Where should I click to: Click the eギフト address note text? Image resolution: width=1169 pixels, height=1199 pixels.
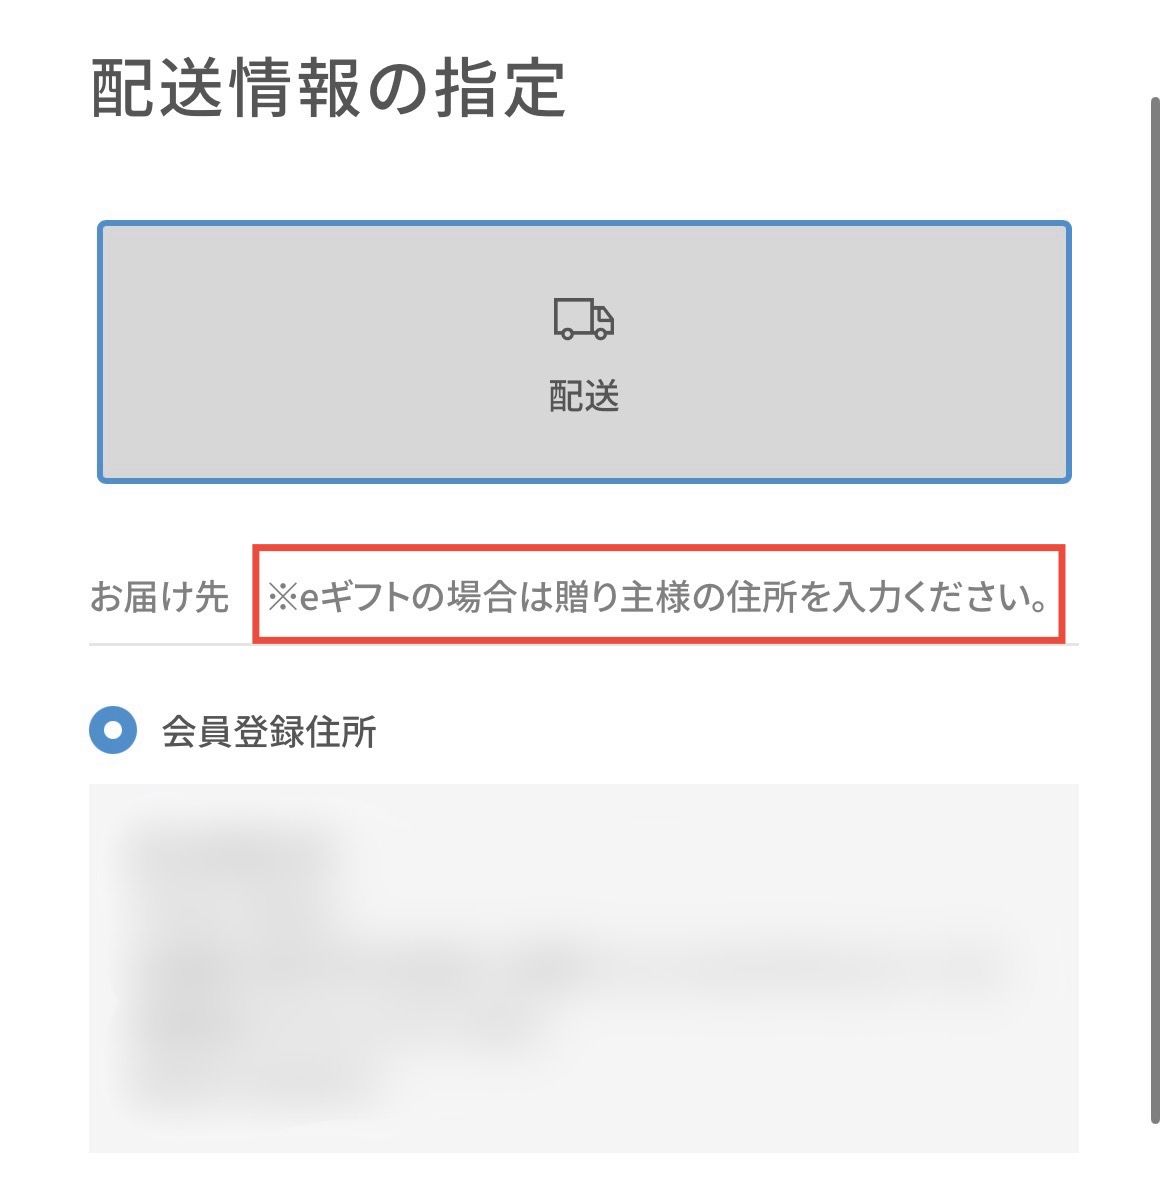(x=658, y=596)
